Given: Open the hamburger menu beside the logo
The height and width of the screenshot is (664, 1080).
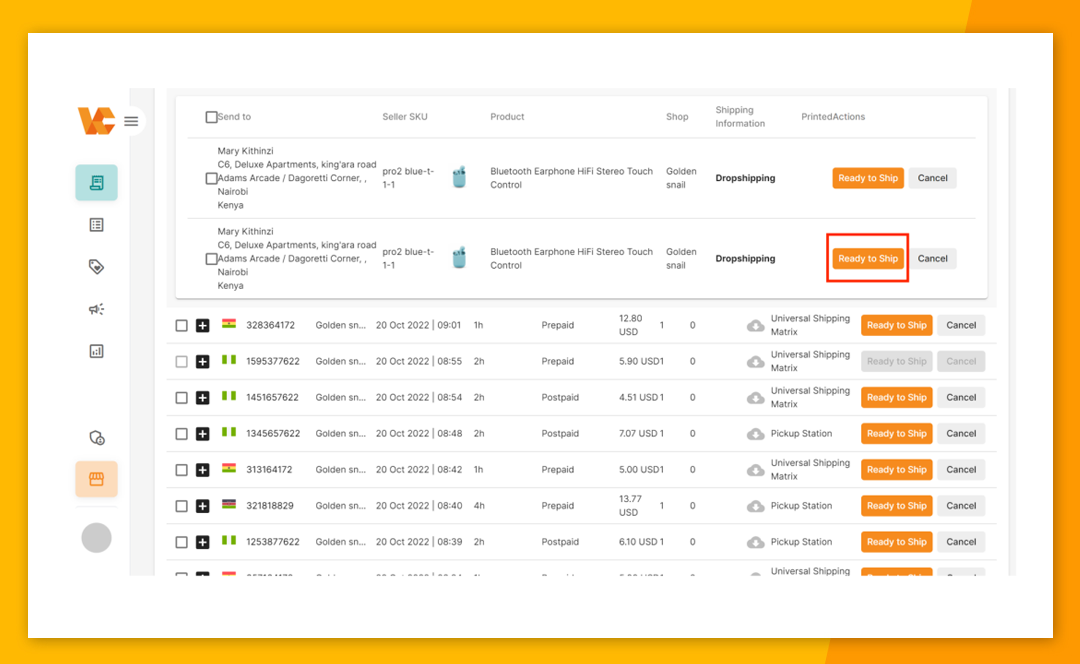Looking at the screenshot, I should click(131, 121).
